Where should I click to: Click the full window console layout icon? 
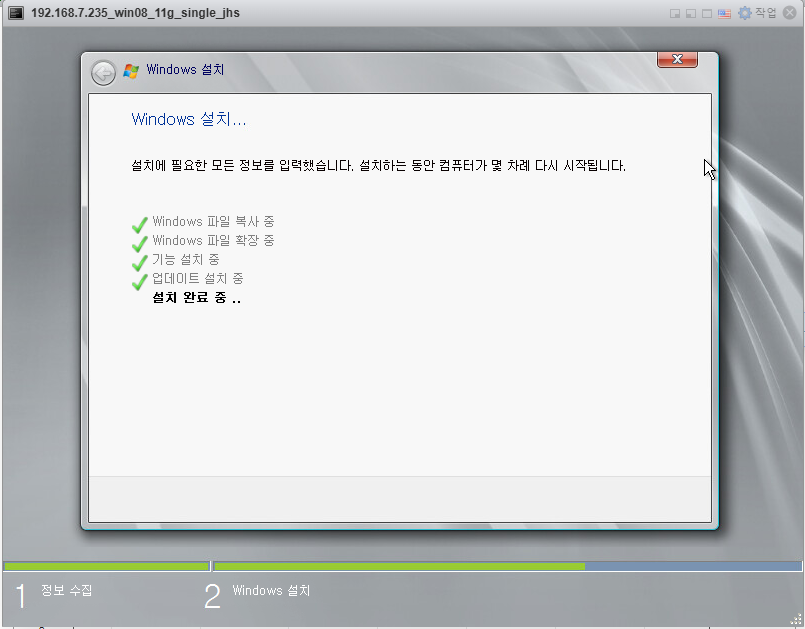click(707, 13)
